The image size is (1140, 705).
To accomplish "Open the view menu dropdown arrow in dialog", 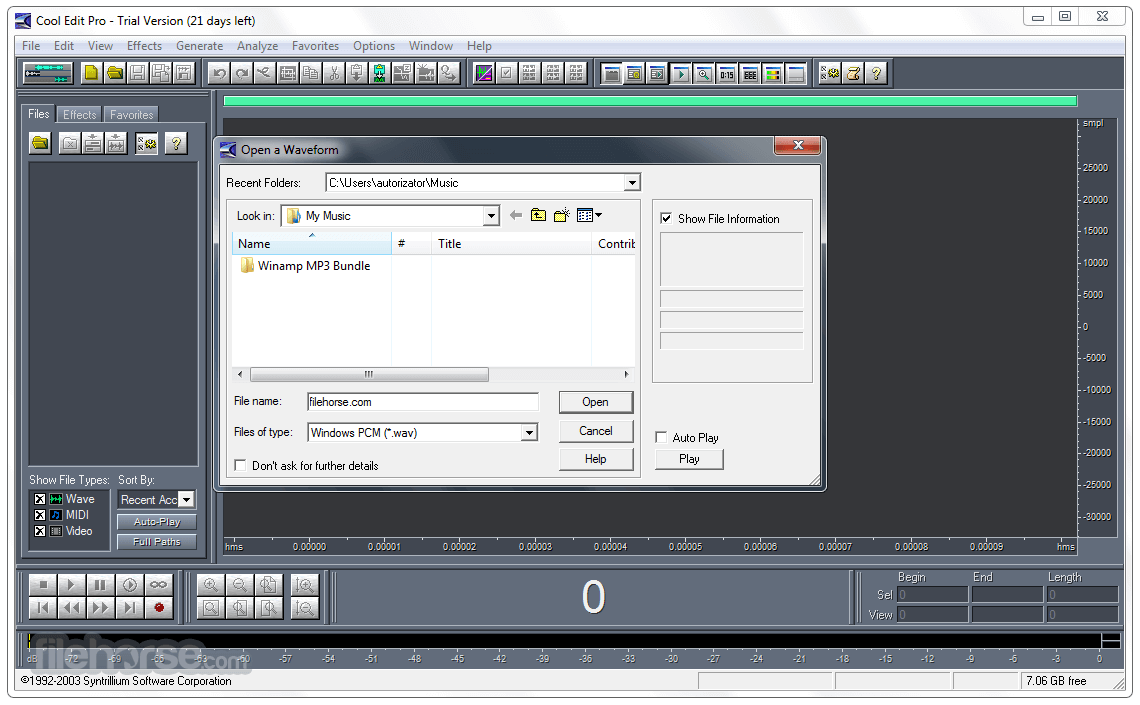I will (598, 215).
